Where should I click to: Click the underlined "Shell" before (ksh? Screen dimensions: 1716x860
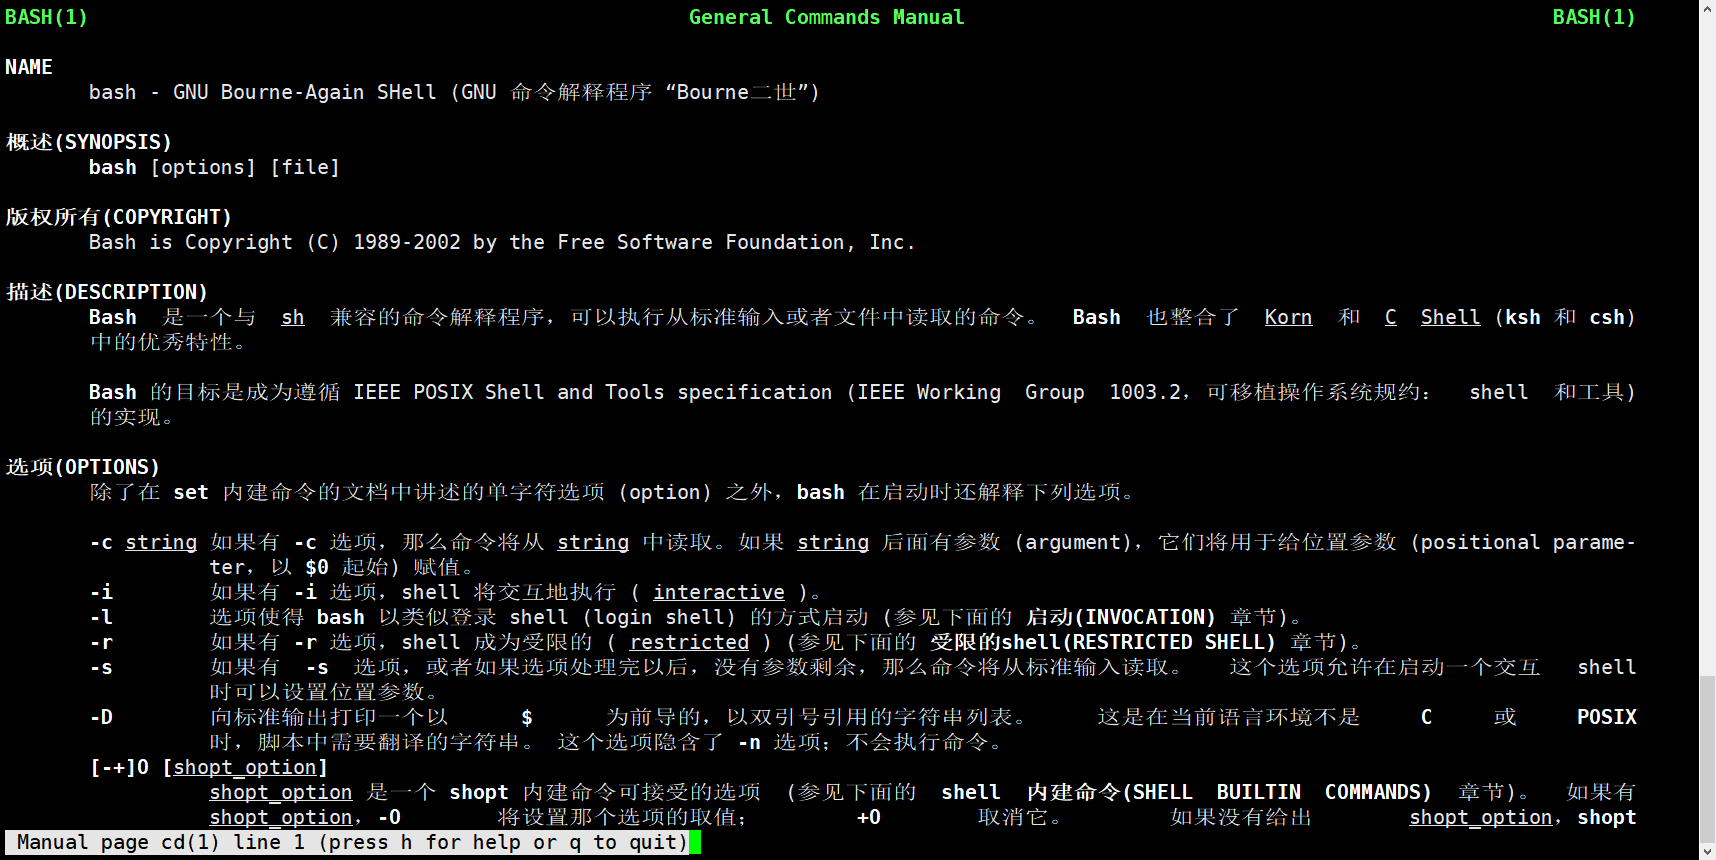click(1451, 317)
